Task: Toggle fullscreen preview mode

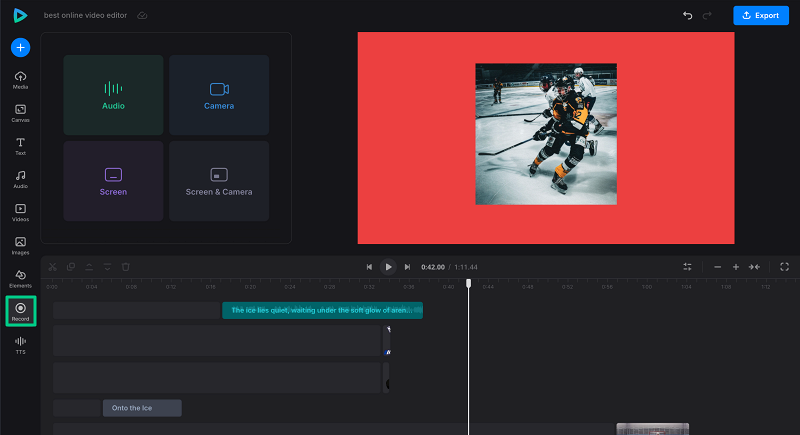Action: pyautogui.click(x=785, y=267)
